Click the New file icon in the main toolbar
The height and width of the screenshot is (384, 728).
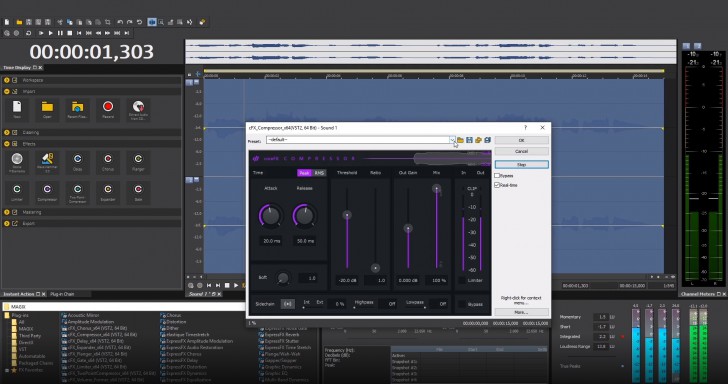pyautogui.click(x=7, y=22)
